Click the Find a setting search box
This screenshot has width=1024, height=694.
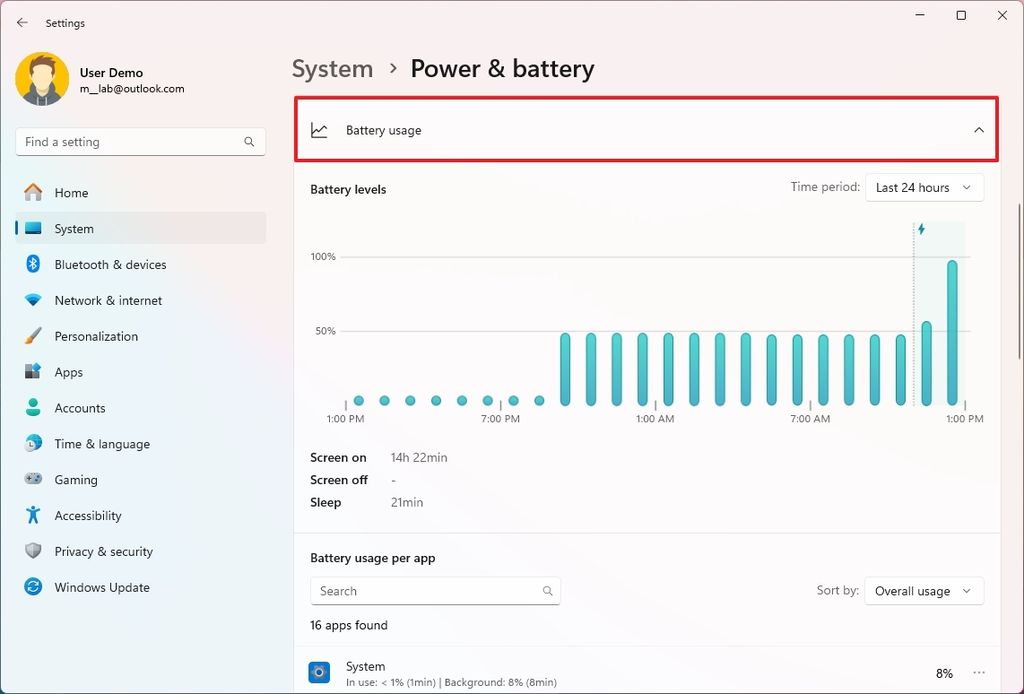pos(139,141)
